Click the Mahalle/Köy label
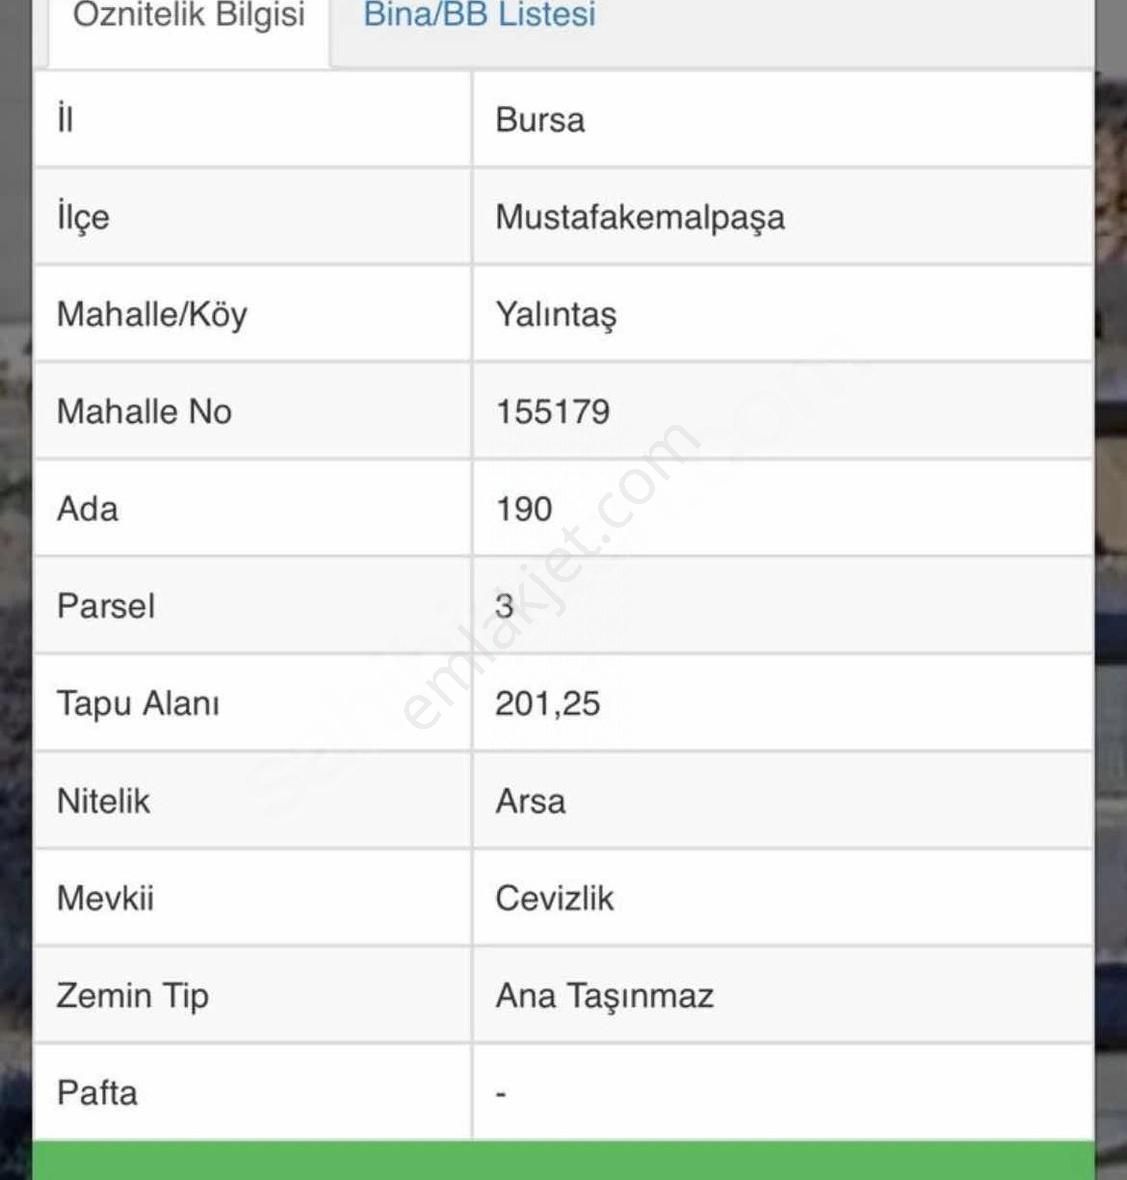 [151, 315]
